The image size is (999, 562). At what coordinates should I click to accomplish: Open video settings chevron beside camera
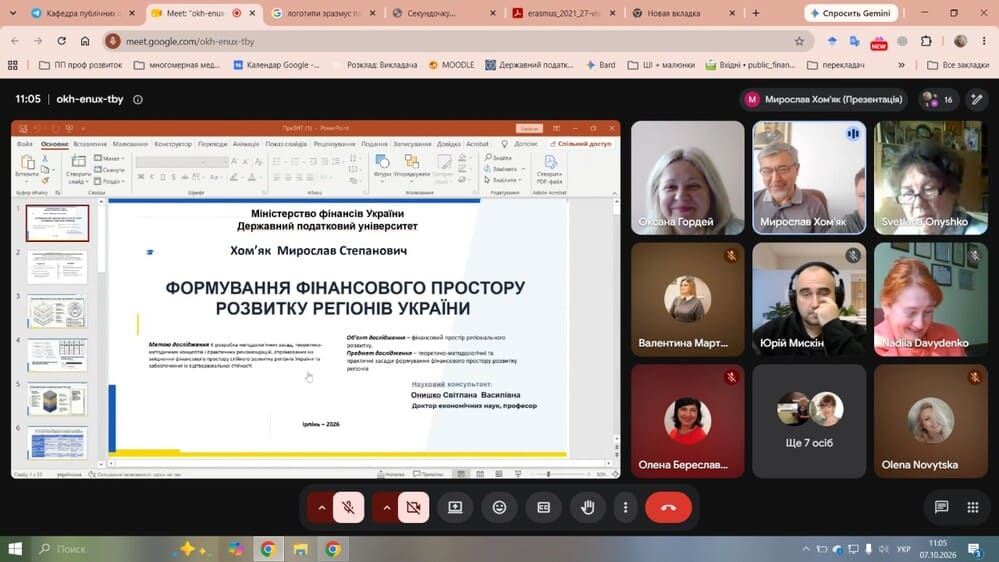coord(386,507)
